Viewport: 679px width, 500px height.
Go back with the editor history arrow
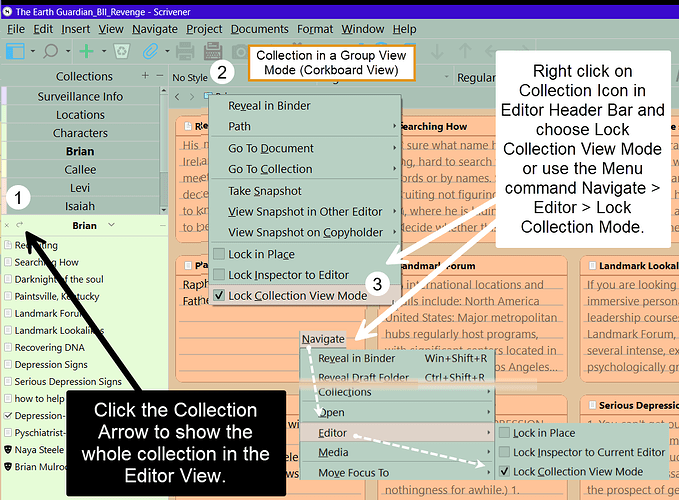click(x=177, y=97)
